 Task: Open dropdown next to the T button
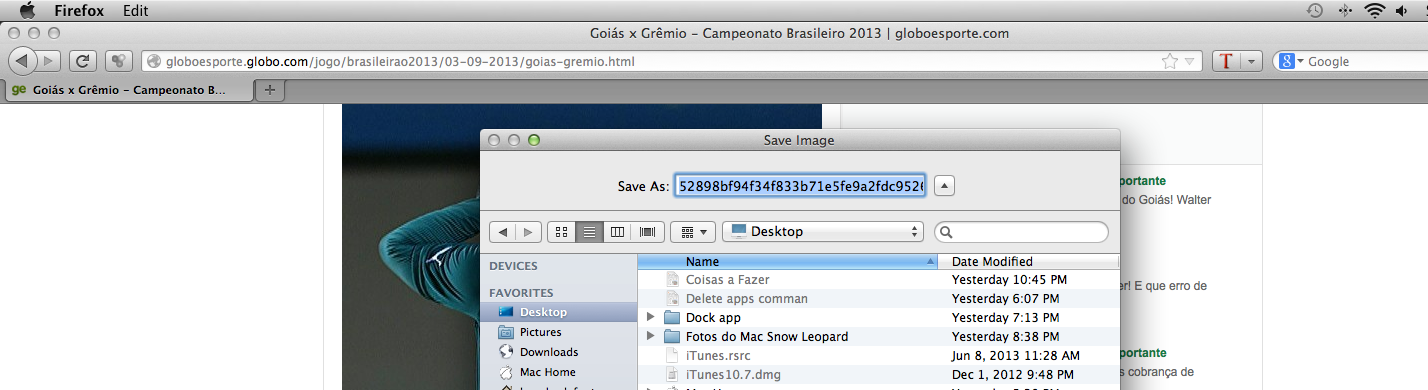pos(1251,61)
